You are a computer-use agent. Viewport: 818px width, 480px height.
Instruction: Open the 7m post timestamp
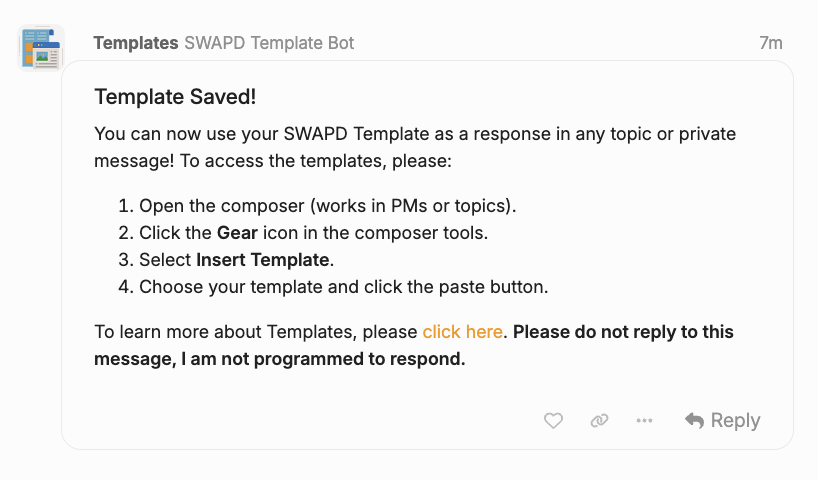click(x=770, y=43)
